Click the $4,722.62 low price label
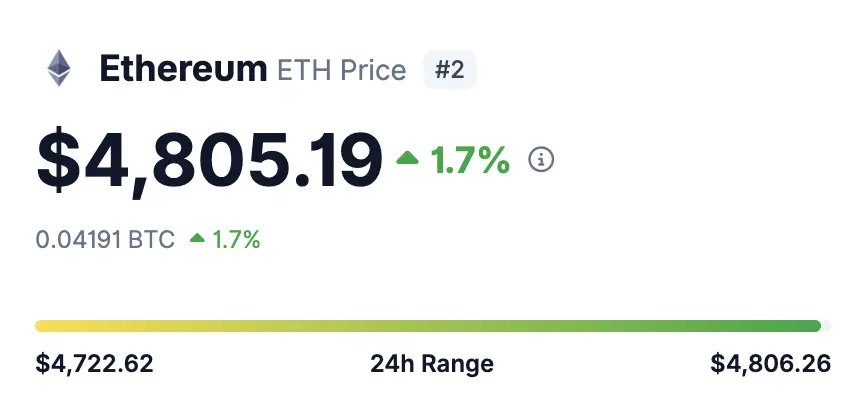 tap(94, 364)
